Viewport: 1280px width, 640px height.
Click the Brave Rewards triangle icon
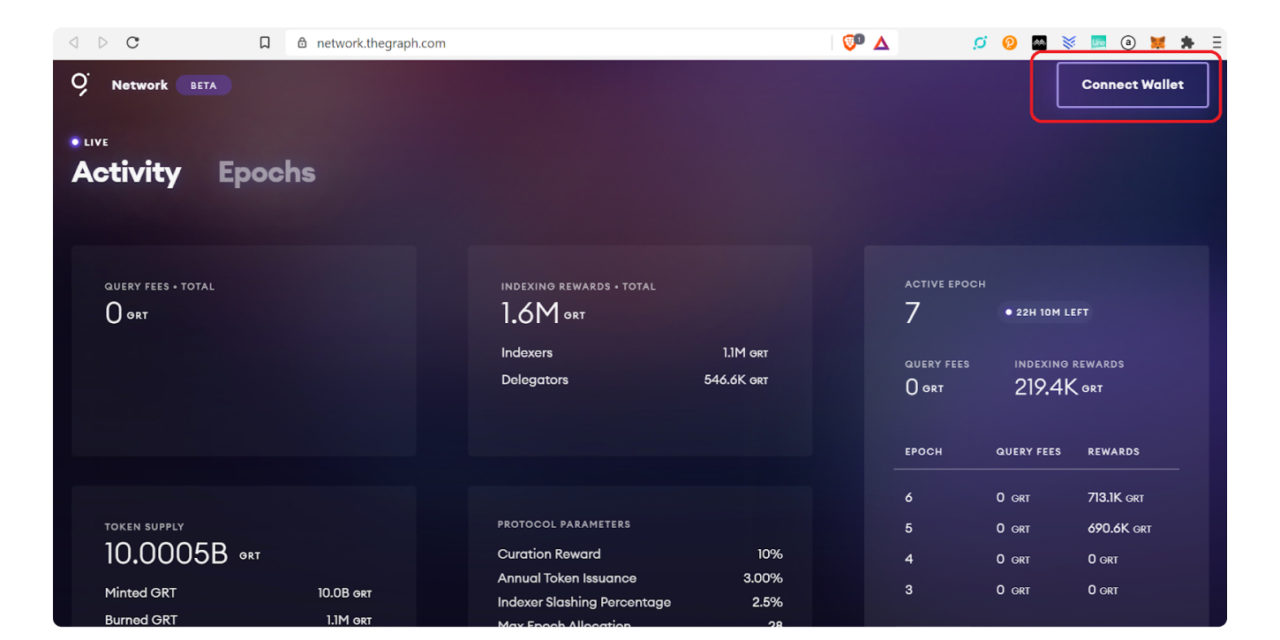(x=881, y=43)
